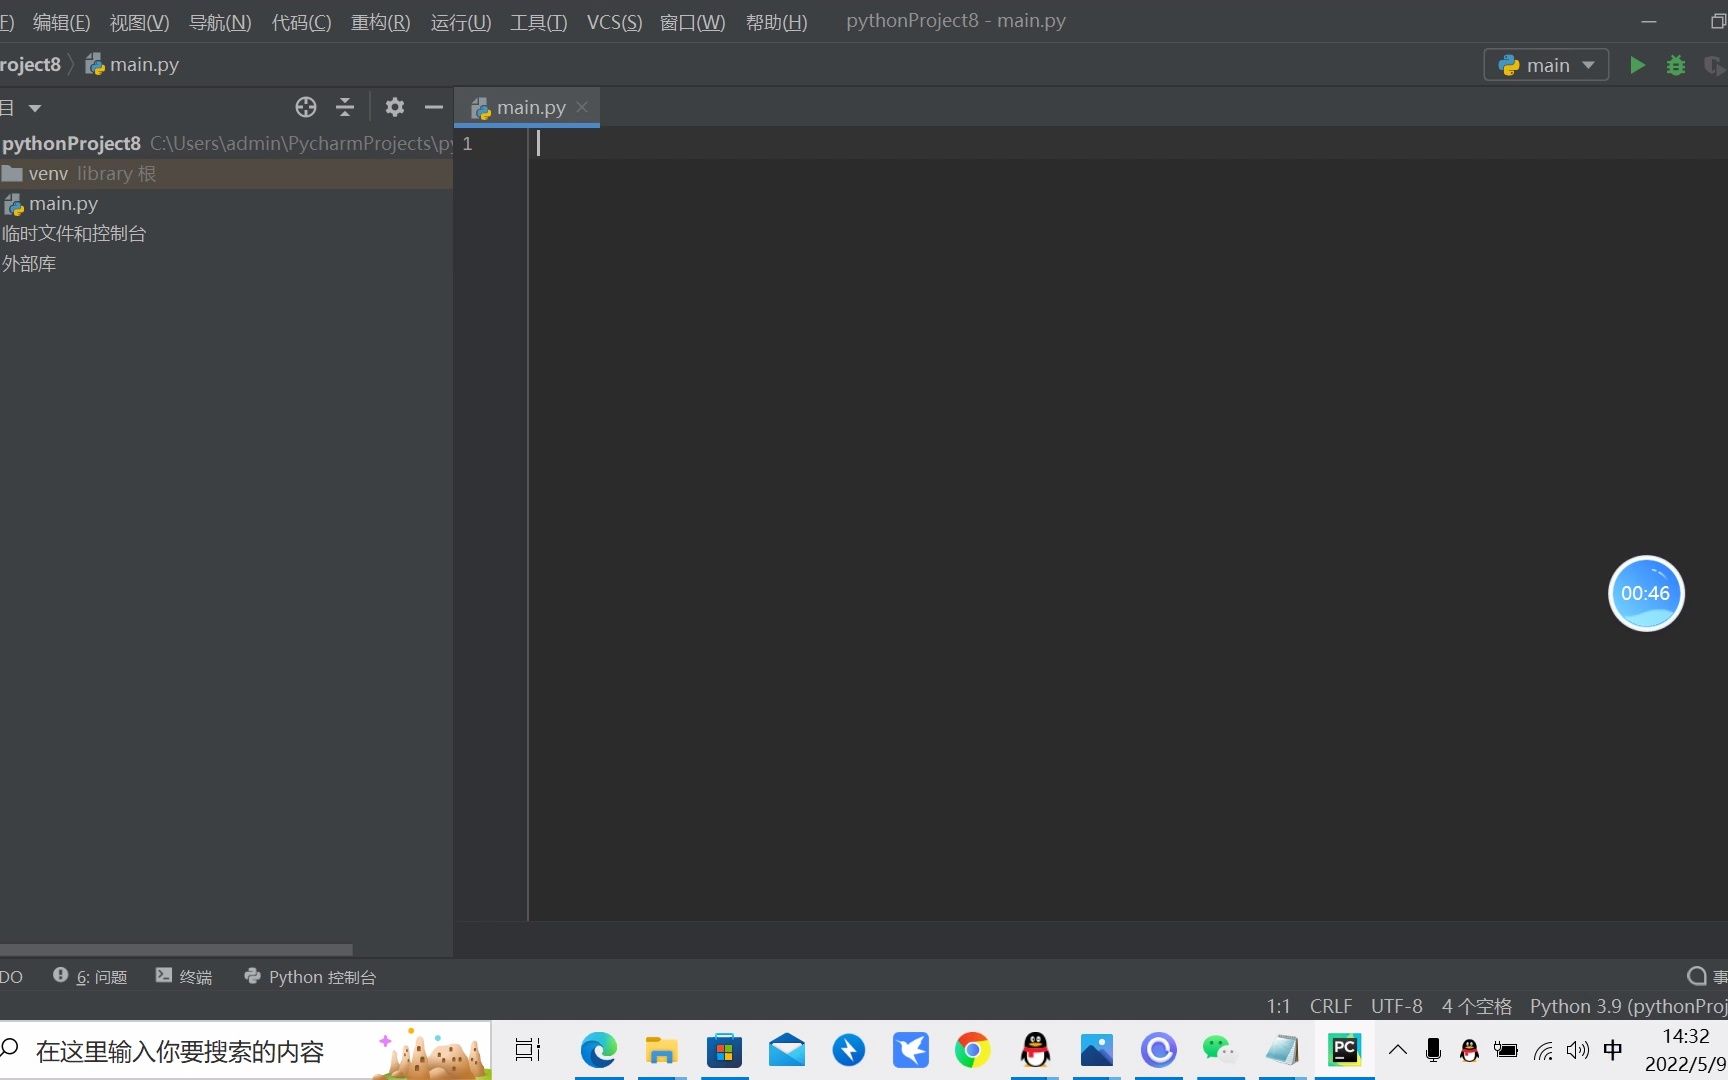Image resolution: width=1728 pixels, height=1080 pixels.
Task: Locate the current file with the crosshair icon
Action: (306, 107)
